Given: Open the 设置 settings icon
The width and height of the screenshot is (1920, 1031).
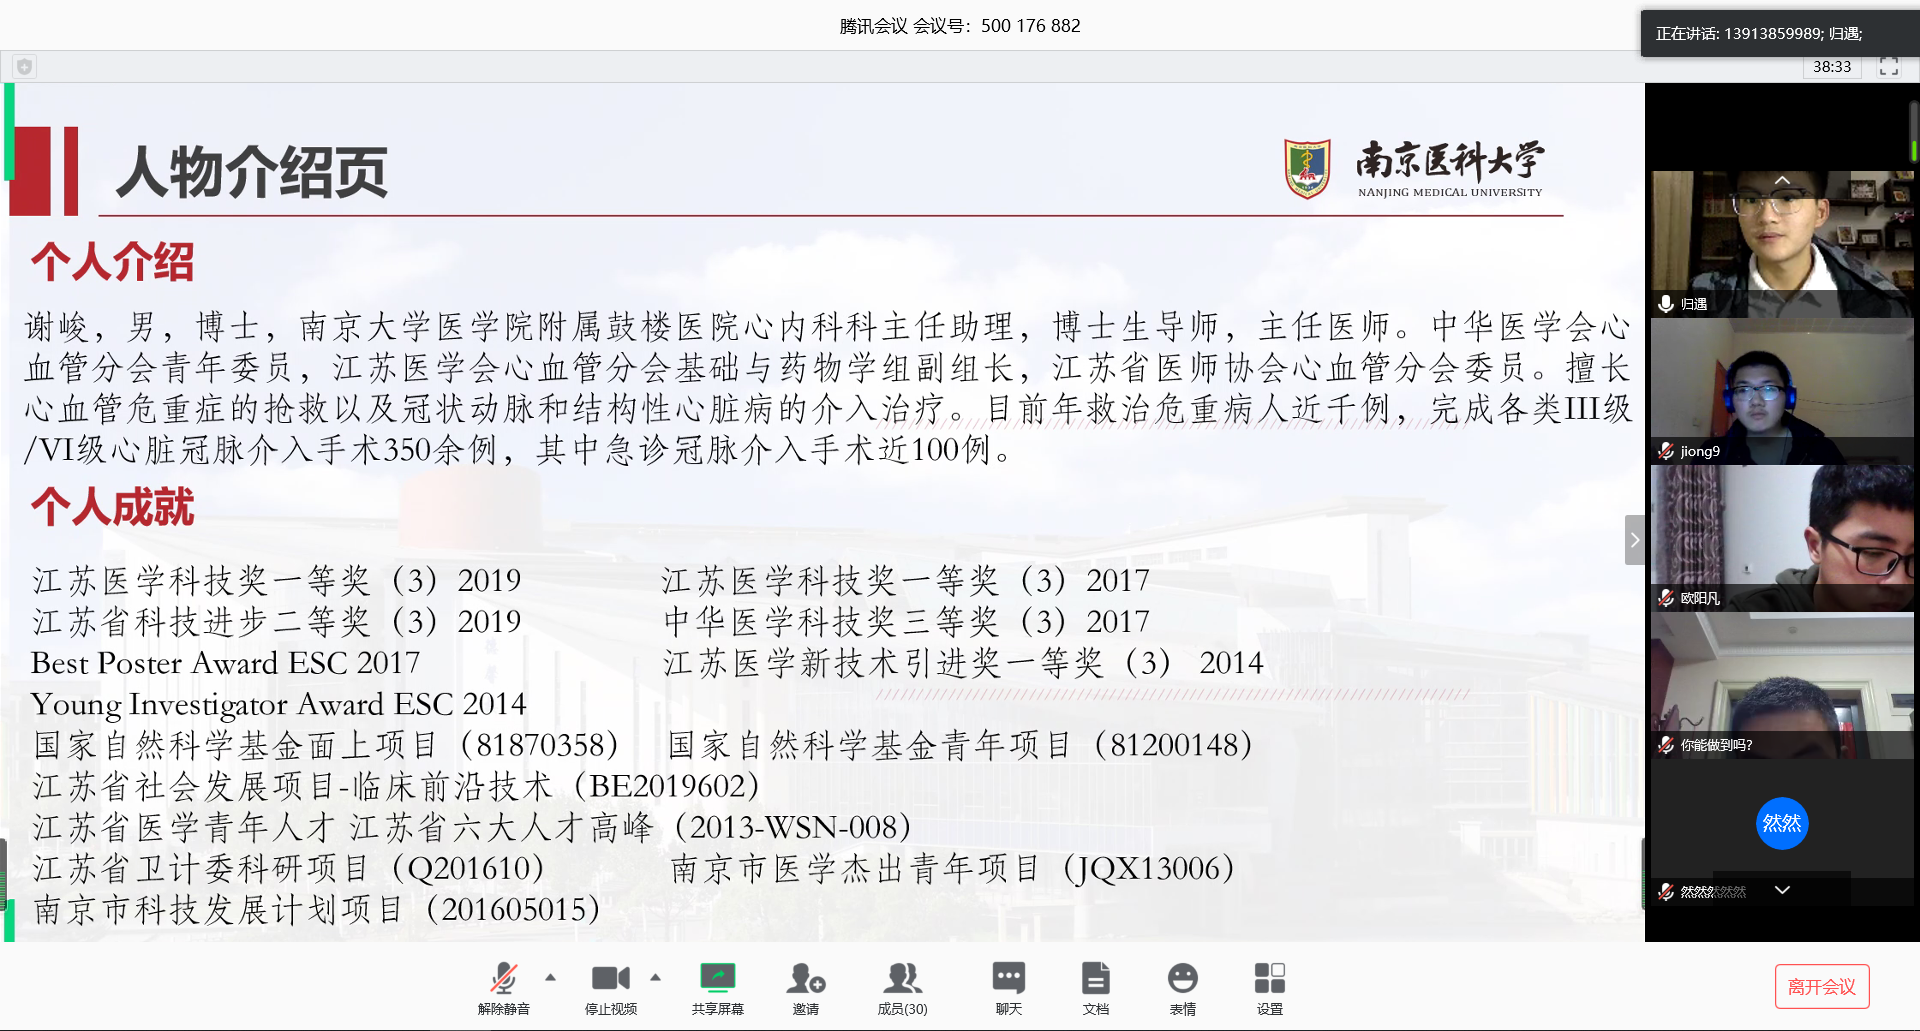Looking at the screenshot, I should [1269, 986].
